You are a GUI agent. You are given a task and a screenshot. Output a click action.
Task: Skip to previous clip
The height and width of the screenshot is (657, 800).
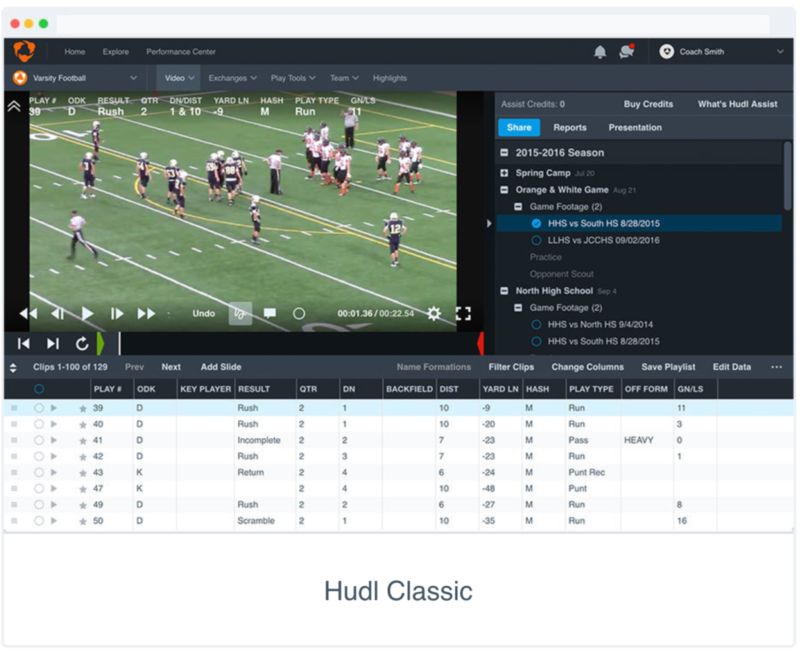tap(23, 344)
